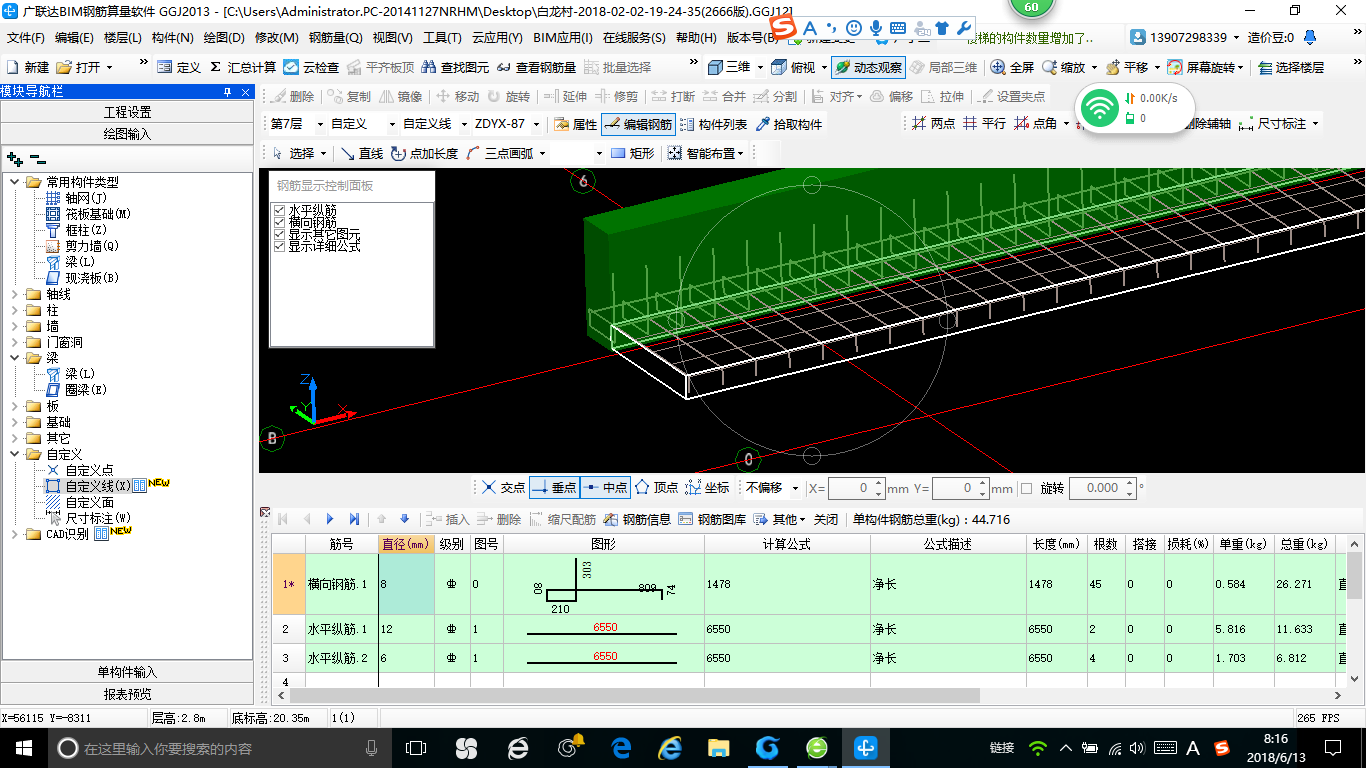Enable the 旋转 rotation checkbox
Image resolution: width=1366 pixels, height=768 pixels.
[x=1026, y=488]
